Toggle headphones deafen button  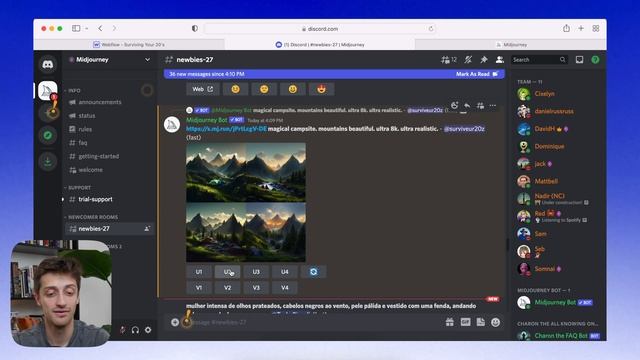(135, 330)
